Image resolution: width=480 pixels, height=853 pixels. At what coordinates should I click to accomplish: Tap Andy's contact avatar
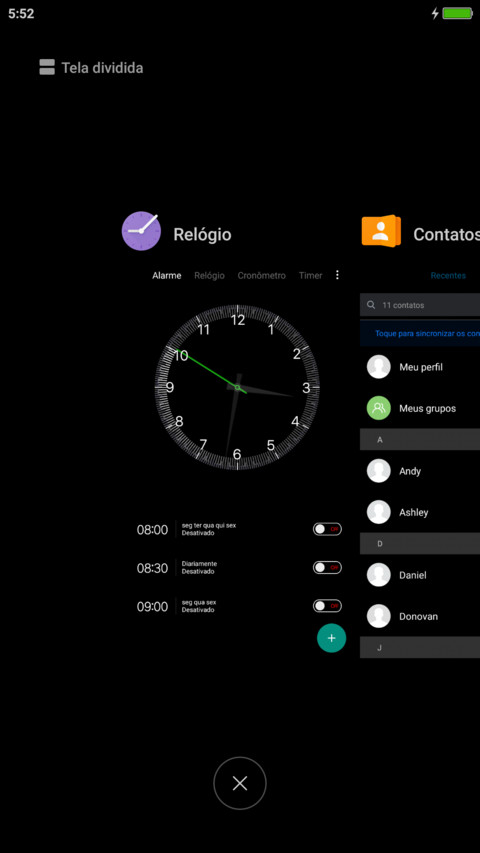[x=379, y=471]
